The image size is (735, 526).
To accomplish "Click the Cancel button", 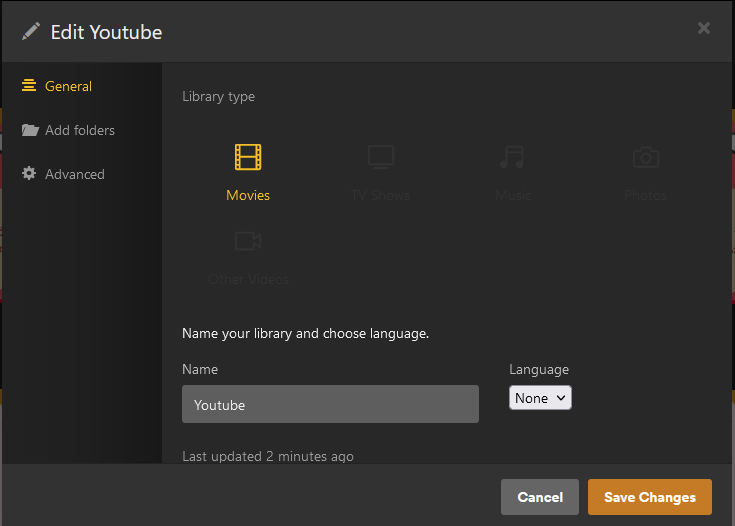I will pos(540,497).
